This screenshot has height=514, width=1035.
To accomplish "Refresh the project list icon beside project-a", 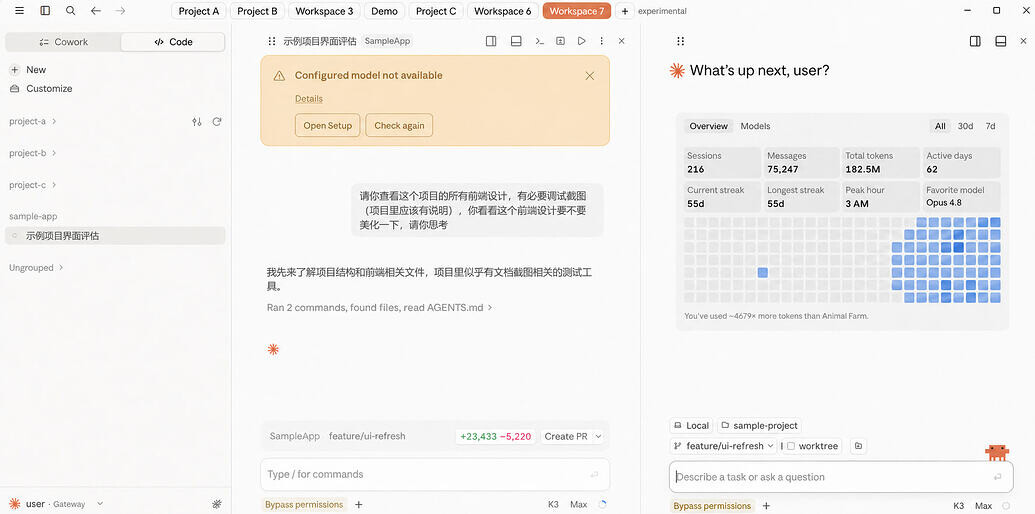I will [217, 121].
